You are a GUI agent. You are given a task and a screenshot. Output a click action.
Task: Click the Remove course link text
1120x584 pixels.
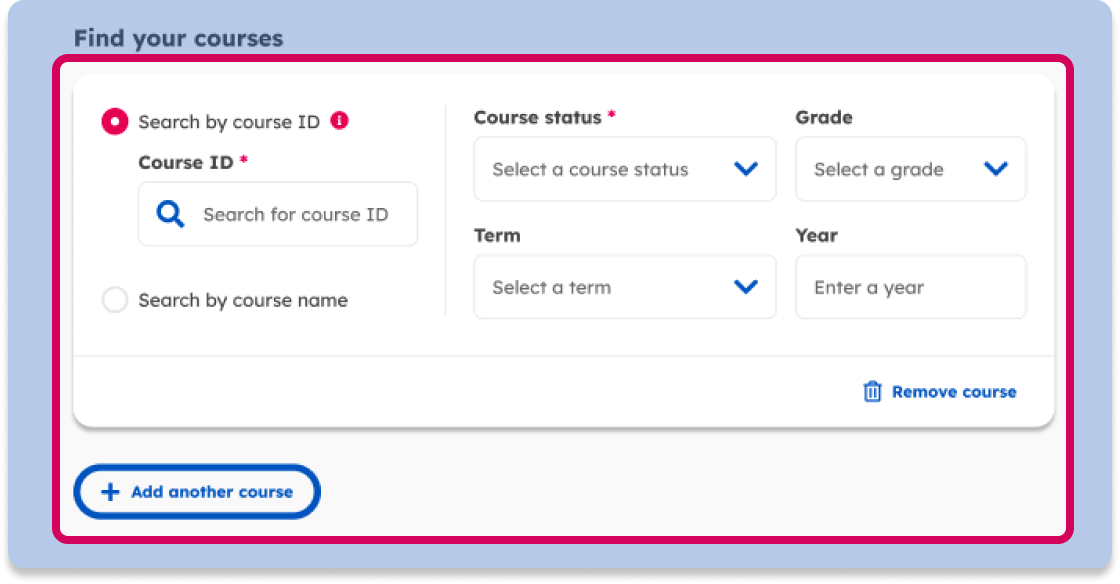[954, 392]
